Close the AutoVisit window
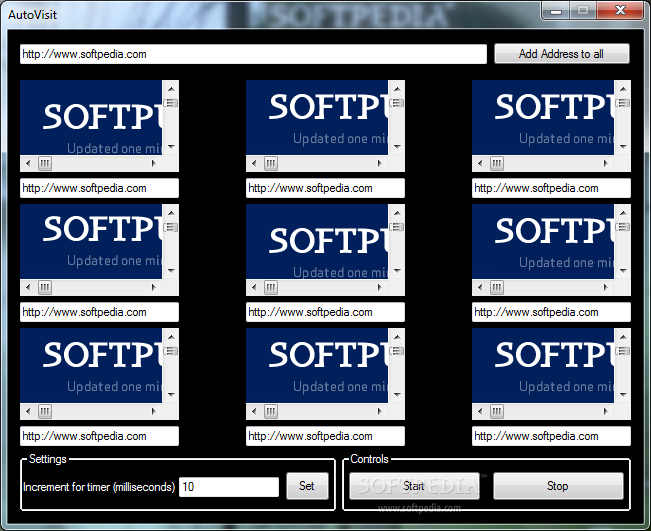The image size is (651, 531). 620,10
